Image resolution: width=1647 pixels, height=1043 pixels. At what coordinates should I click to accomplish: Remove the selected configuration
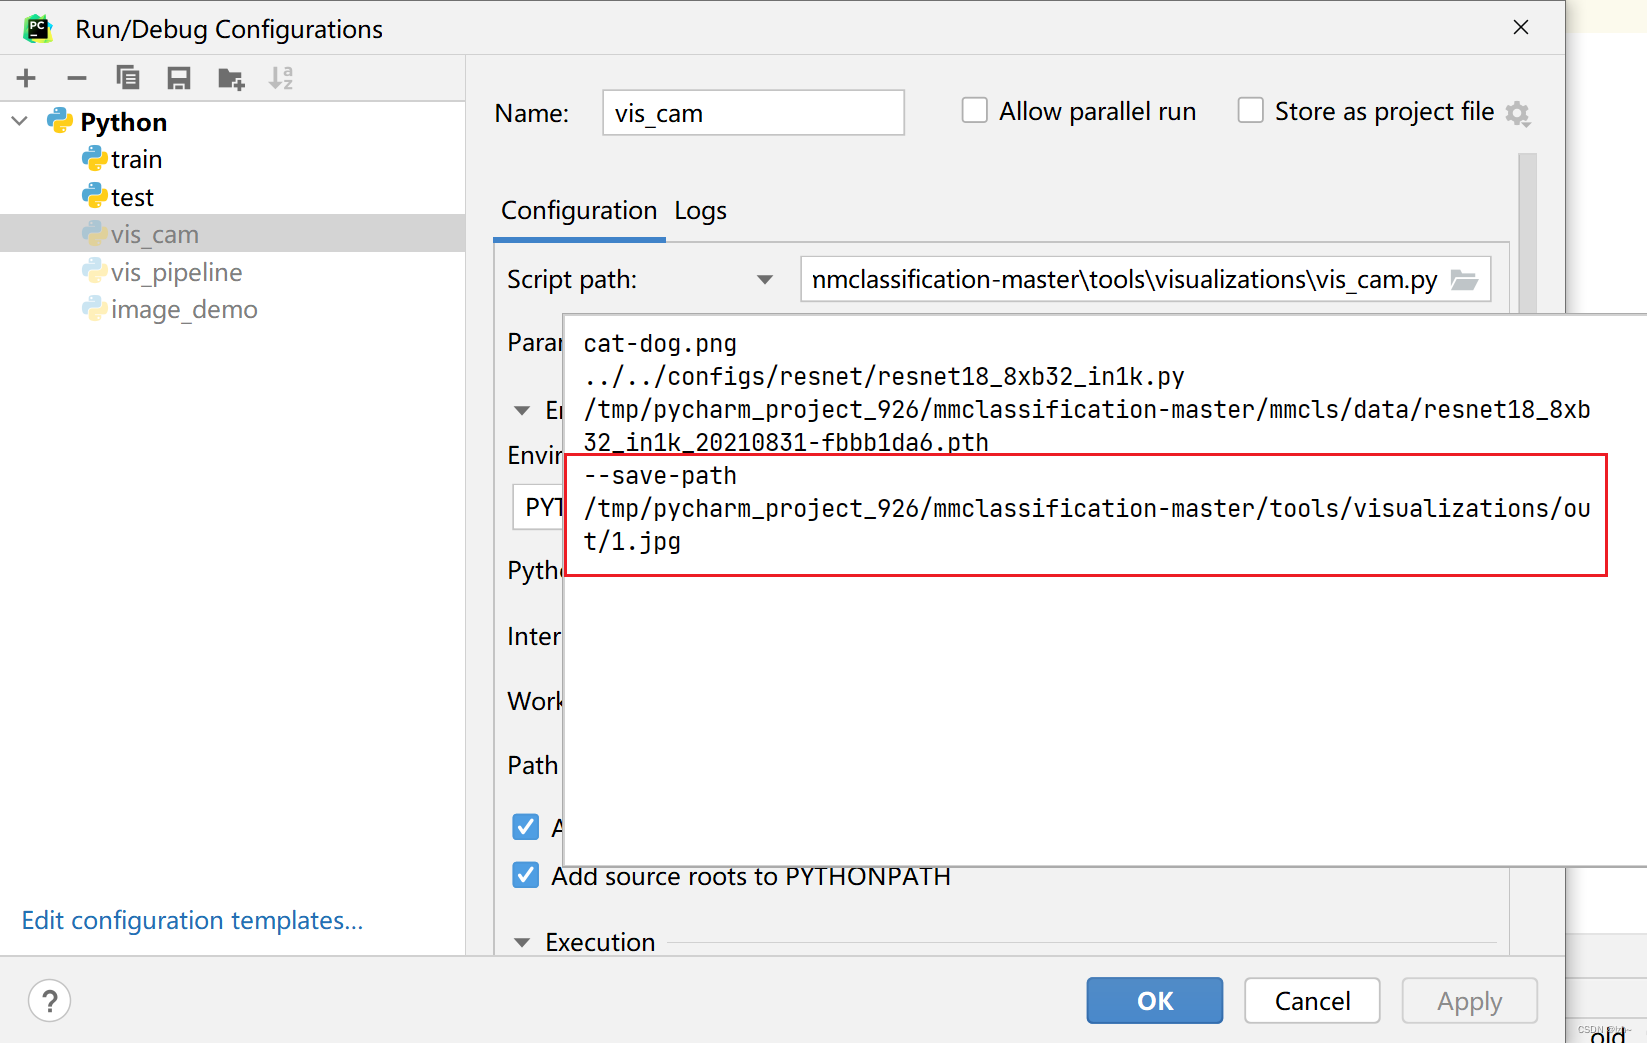coord(76,77)
